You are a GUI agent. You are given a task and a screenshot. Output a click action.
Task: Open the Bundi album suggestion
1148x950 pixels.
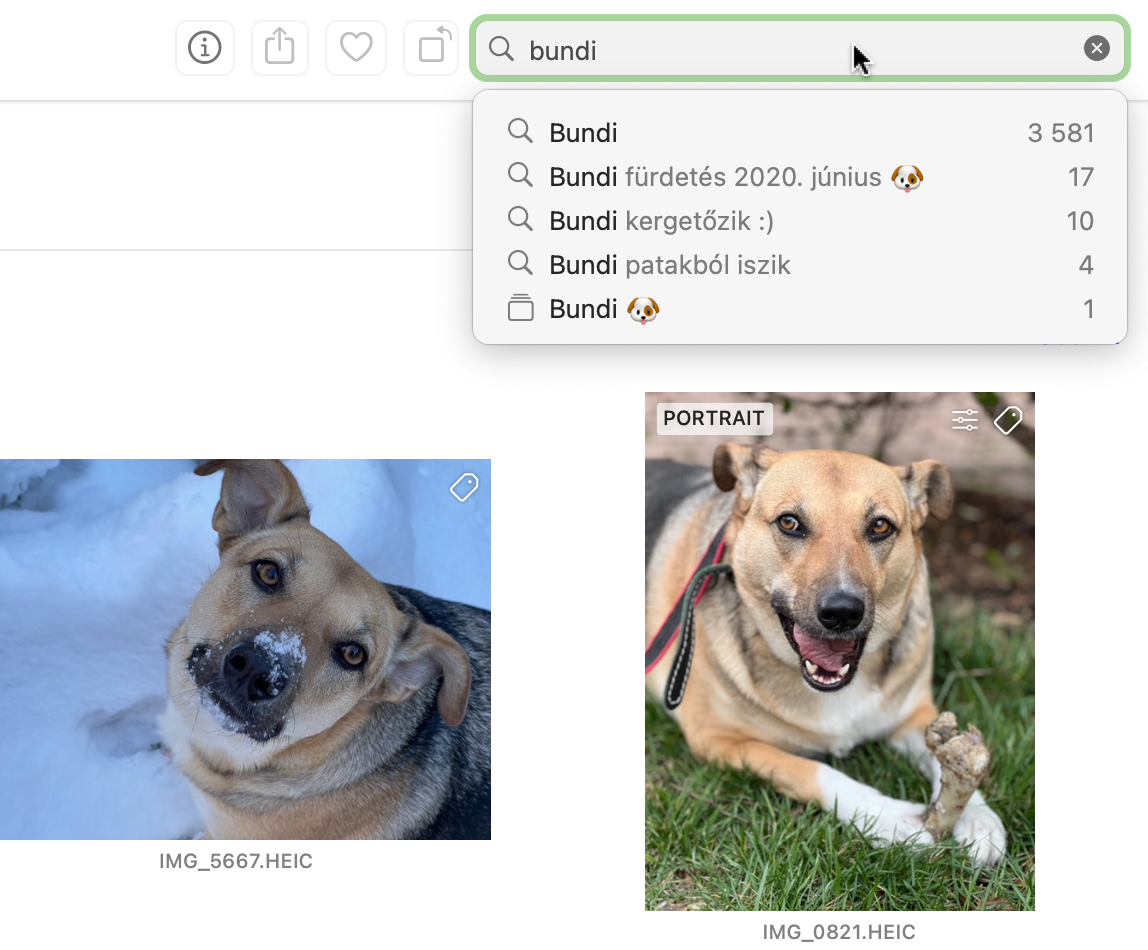pos(800,309)
